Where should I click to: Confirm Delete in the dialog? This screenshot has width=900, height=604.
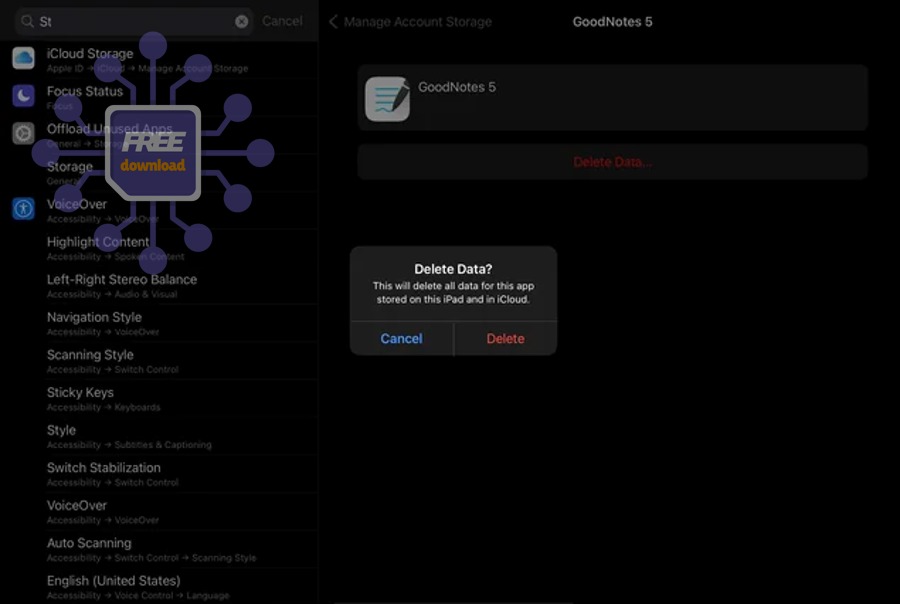point(505,339)
